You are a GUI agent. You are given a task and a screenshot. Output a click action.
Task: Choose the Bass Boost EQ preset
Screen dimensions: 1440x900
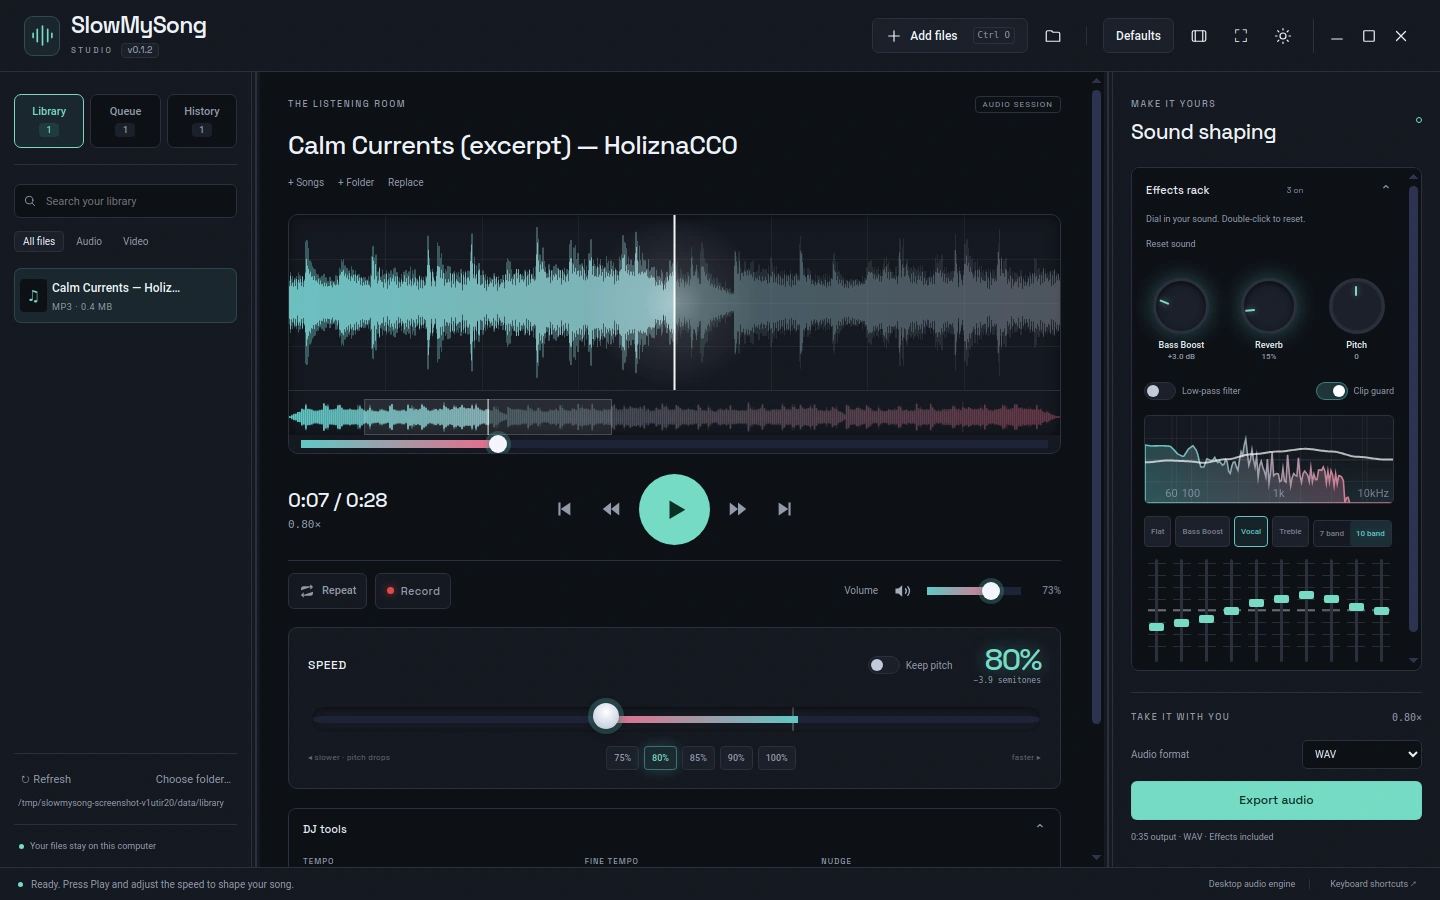click(1202, 532)
